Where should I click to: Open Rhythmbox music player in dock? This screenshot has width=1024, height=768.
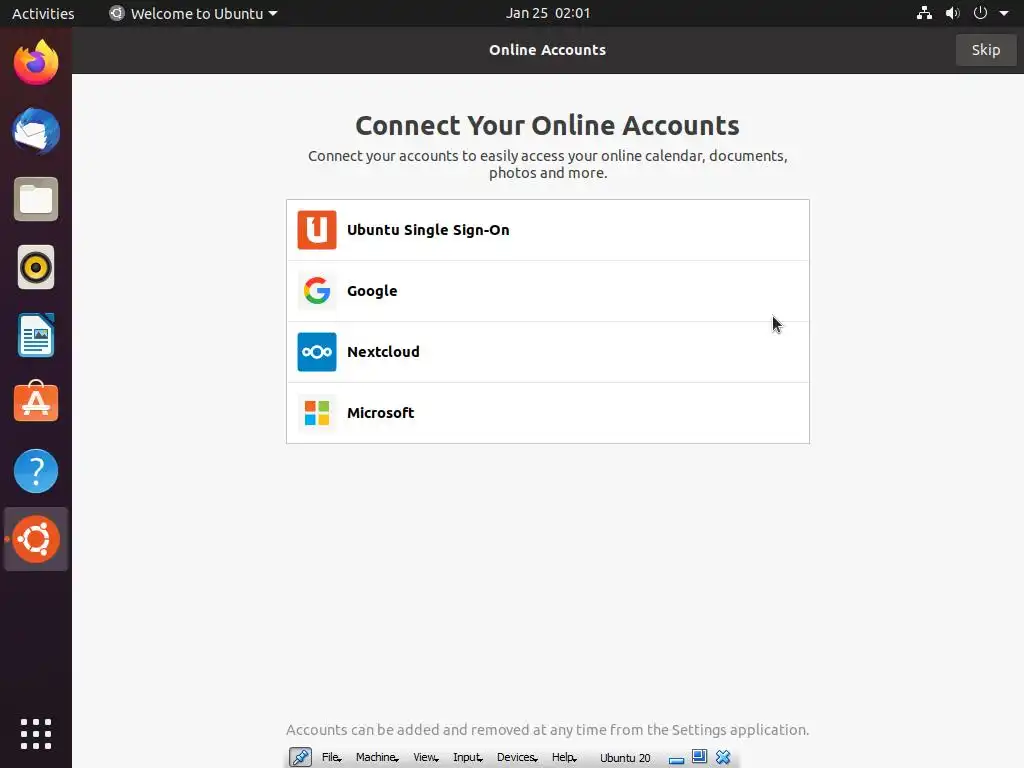coord(36,267)
